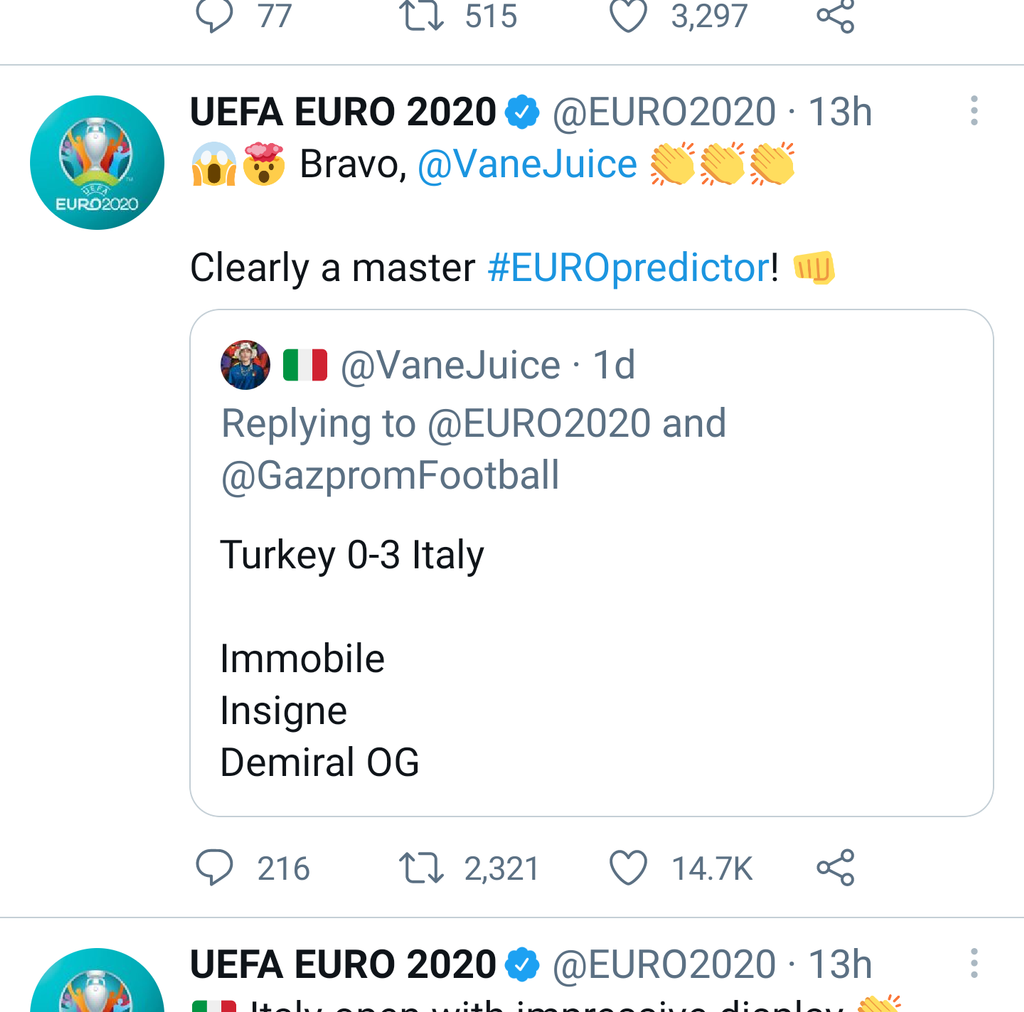Image resolution: width=1024 pixels, height=1012 pixels.
Task: Like the top tweet with 3,297 likes
Action: click(629, 17)
